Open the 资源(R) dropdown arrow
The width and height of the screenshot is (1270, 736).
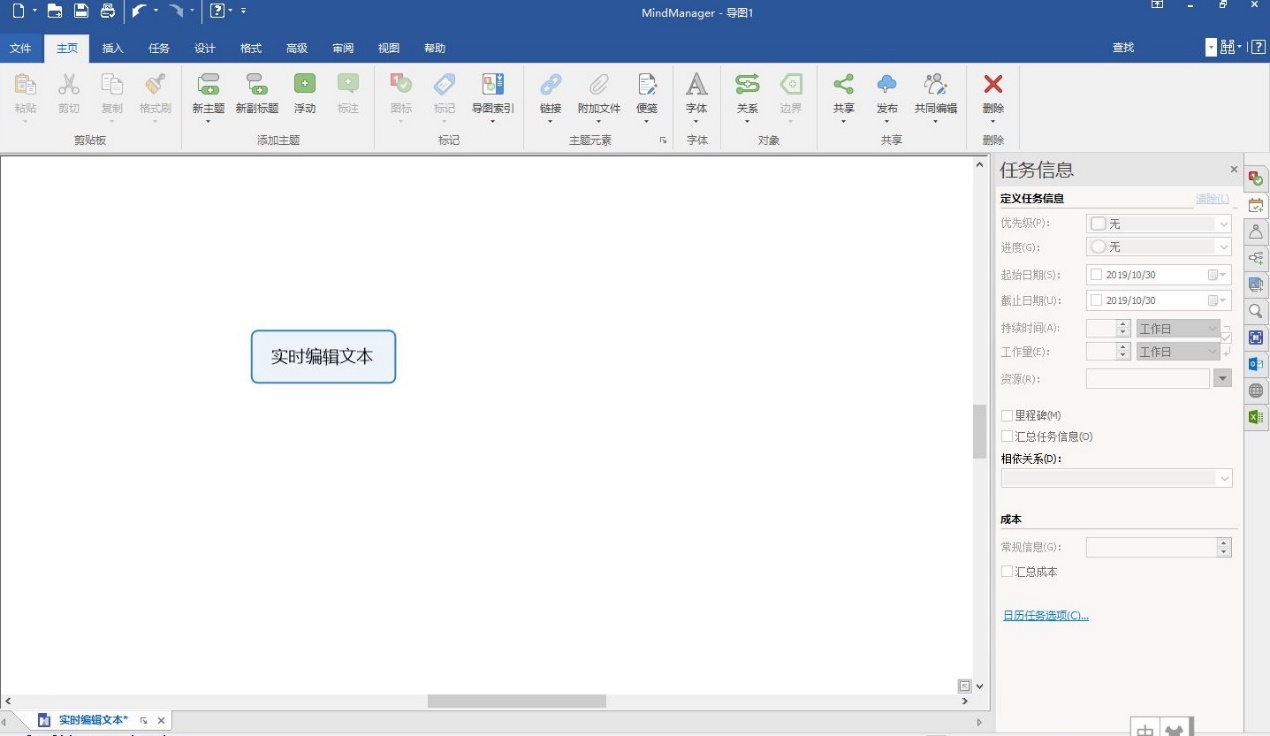pos(1222,378)
